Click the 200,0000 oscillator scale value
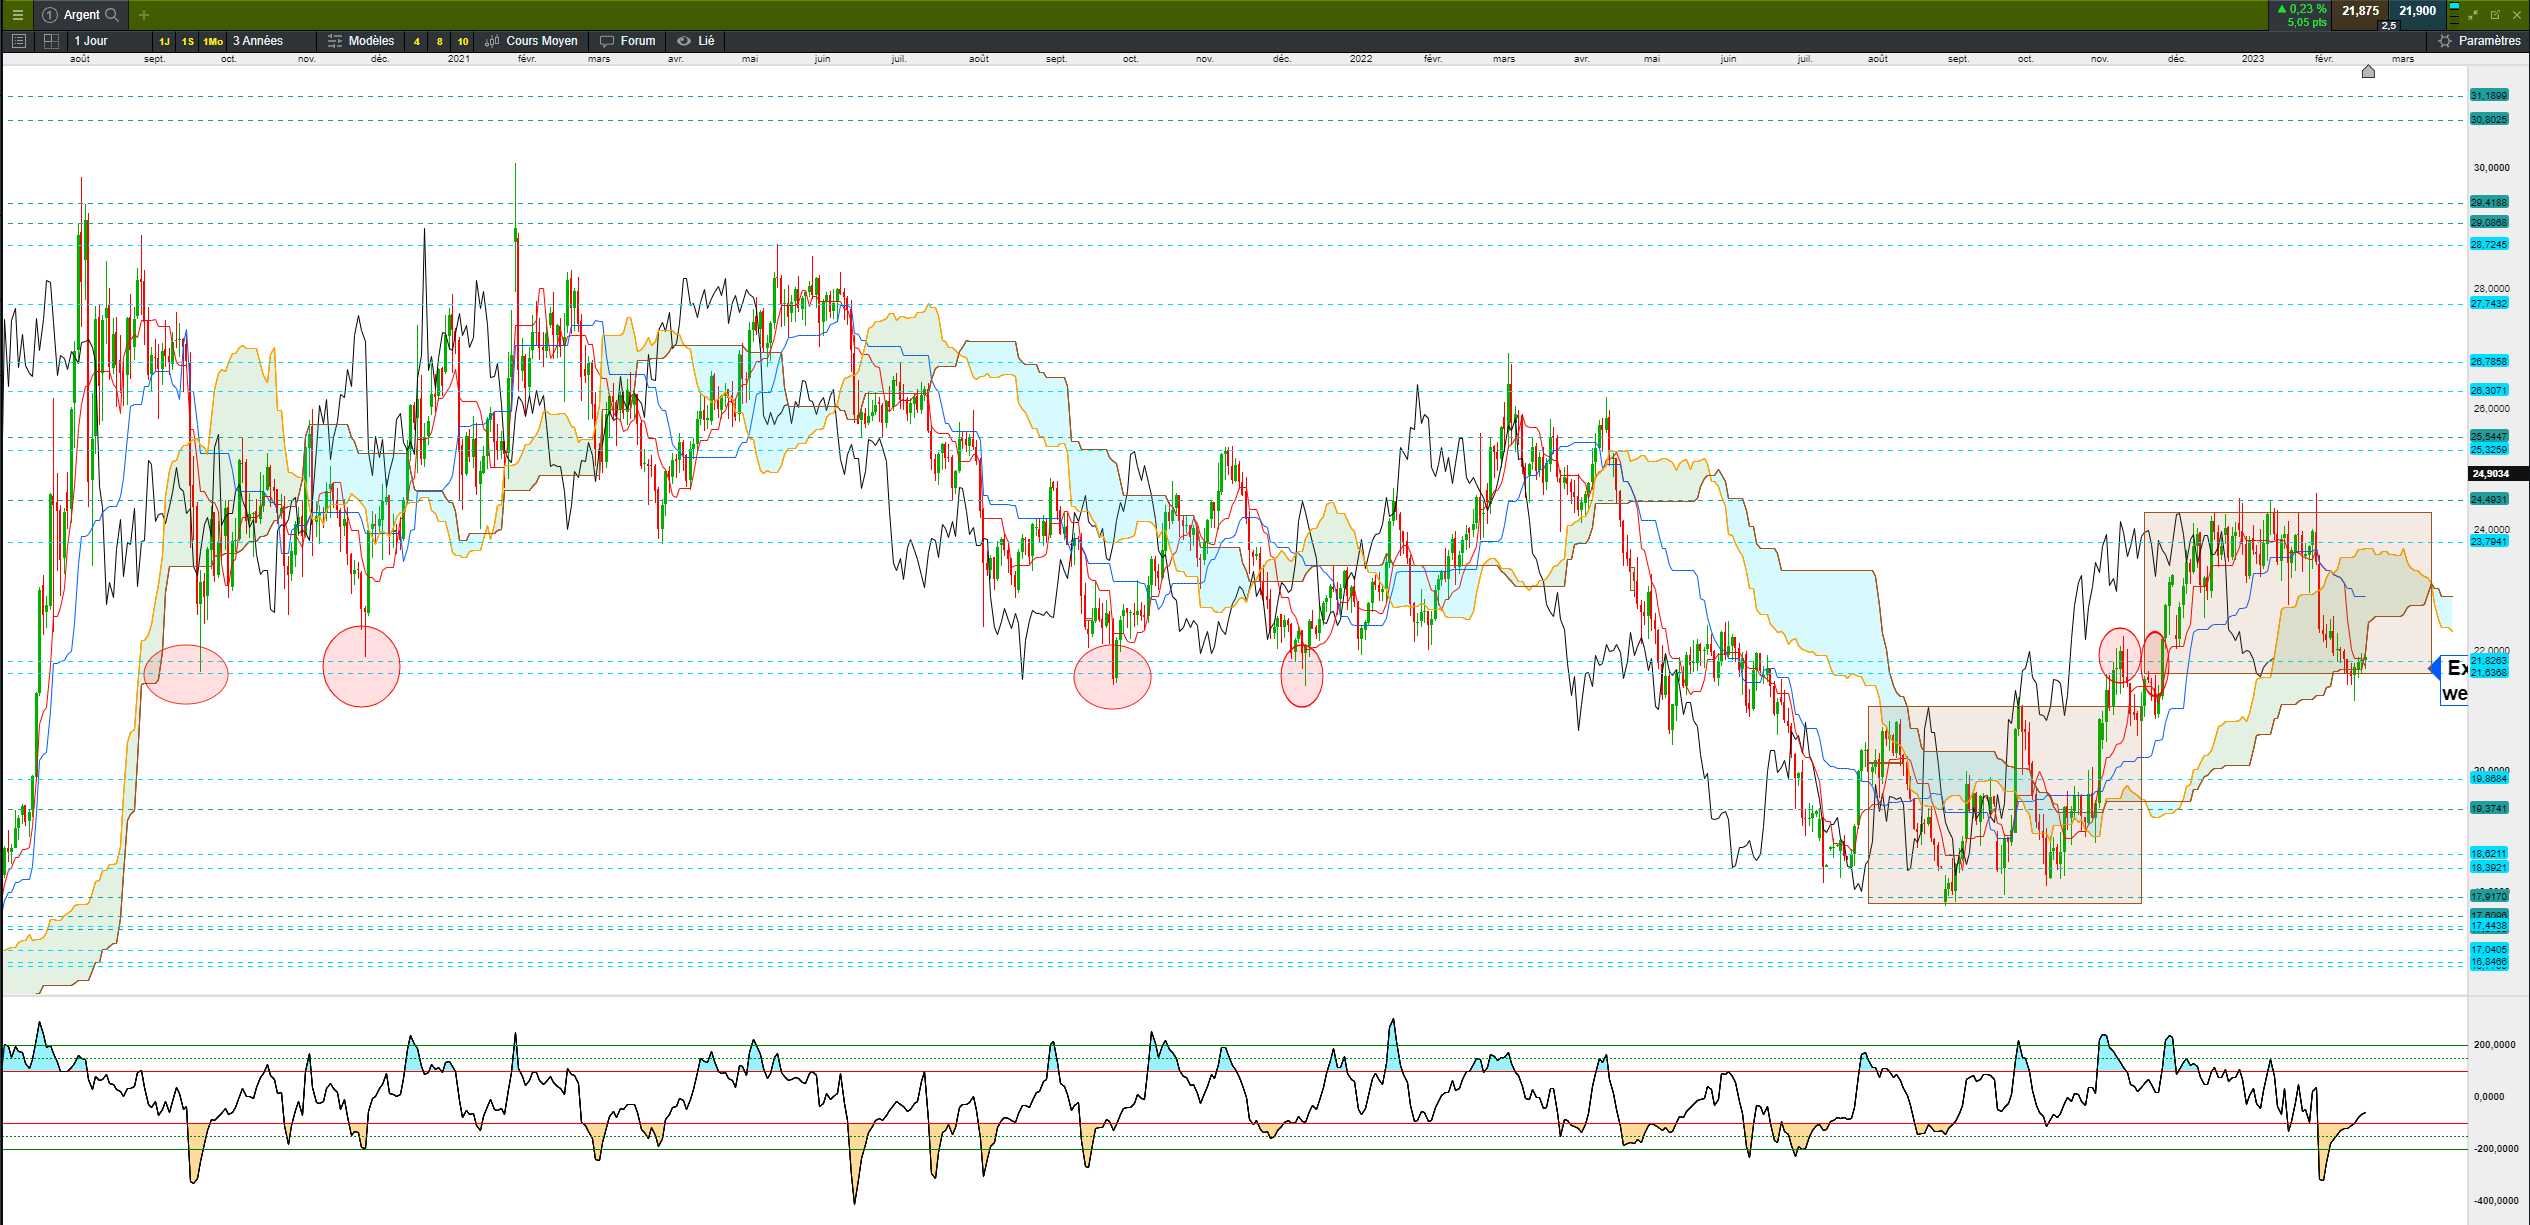 coord(2495,1045)
